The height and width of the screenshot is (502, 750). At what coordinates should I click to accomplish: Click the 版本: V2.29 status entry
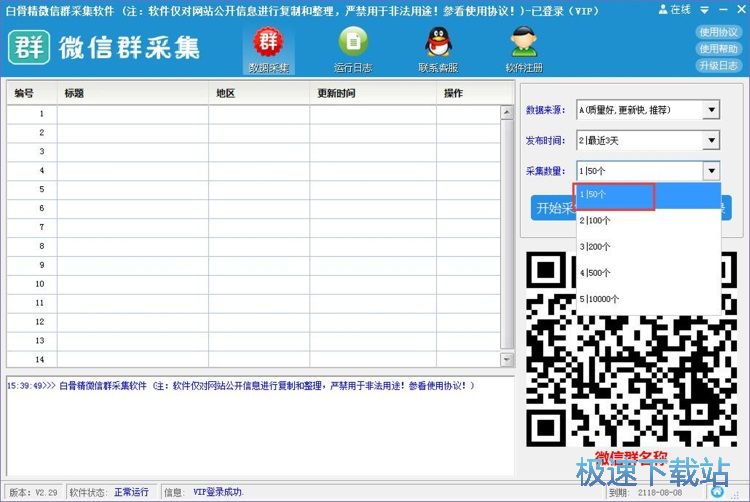[x=33, y=492]
